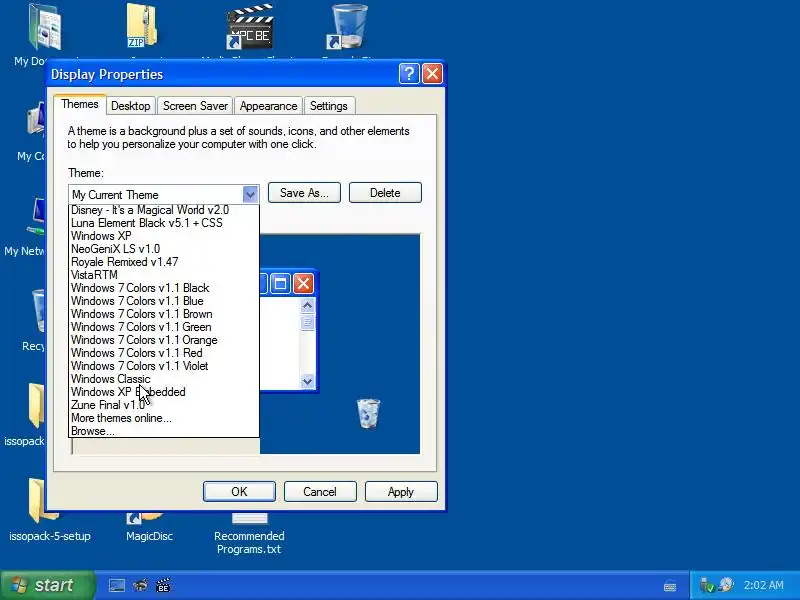Viewport: 800px width, 600px height.
Task: Switch to the Themes tab
Action: 80,104
